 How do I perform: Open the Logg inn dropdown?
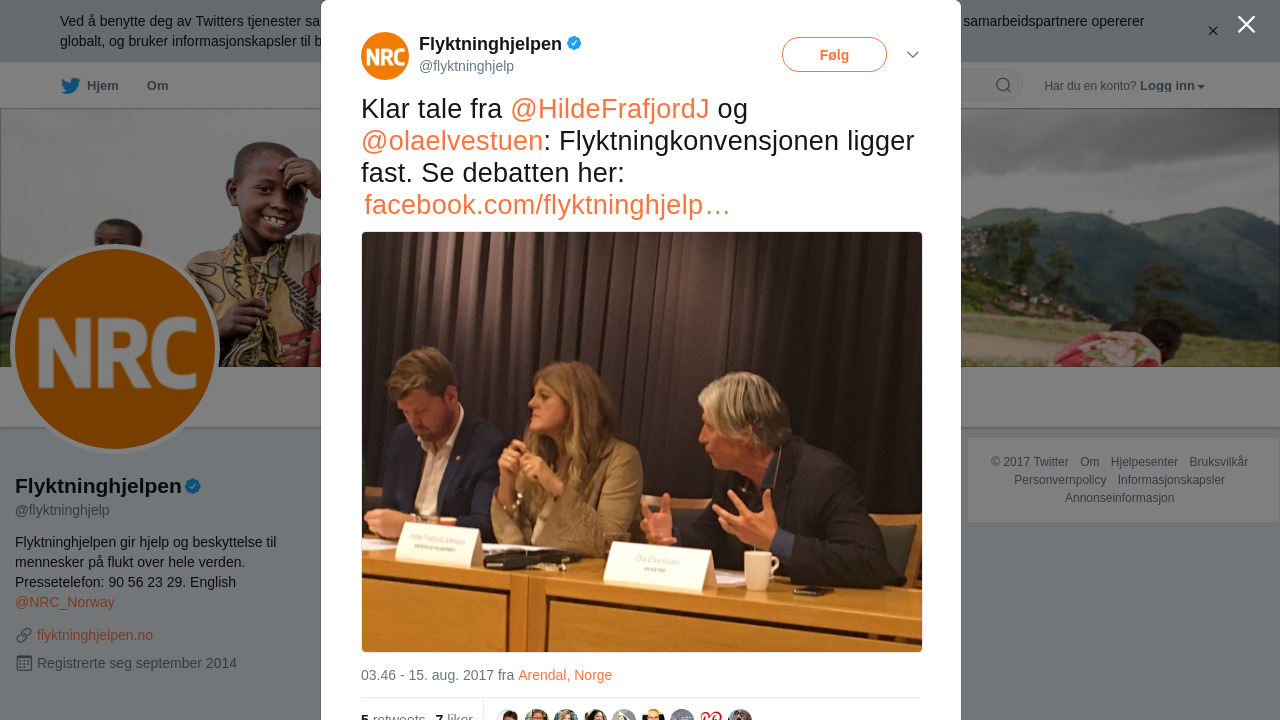pyautogui.click(x=1172, y=86)
